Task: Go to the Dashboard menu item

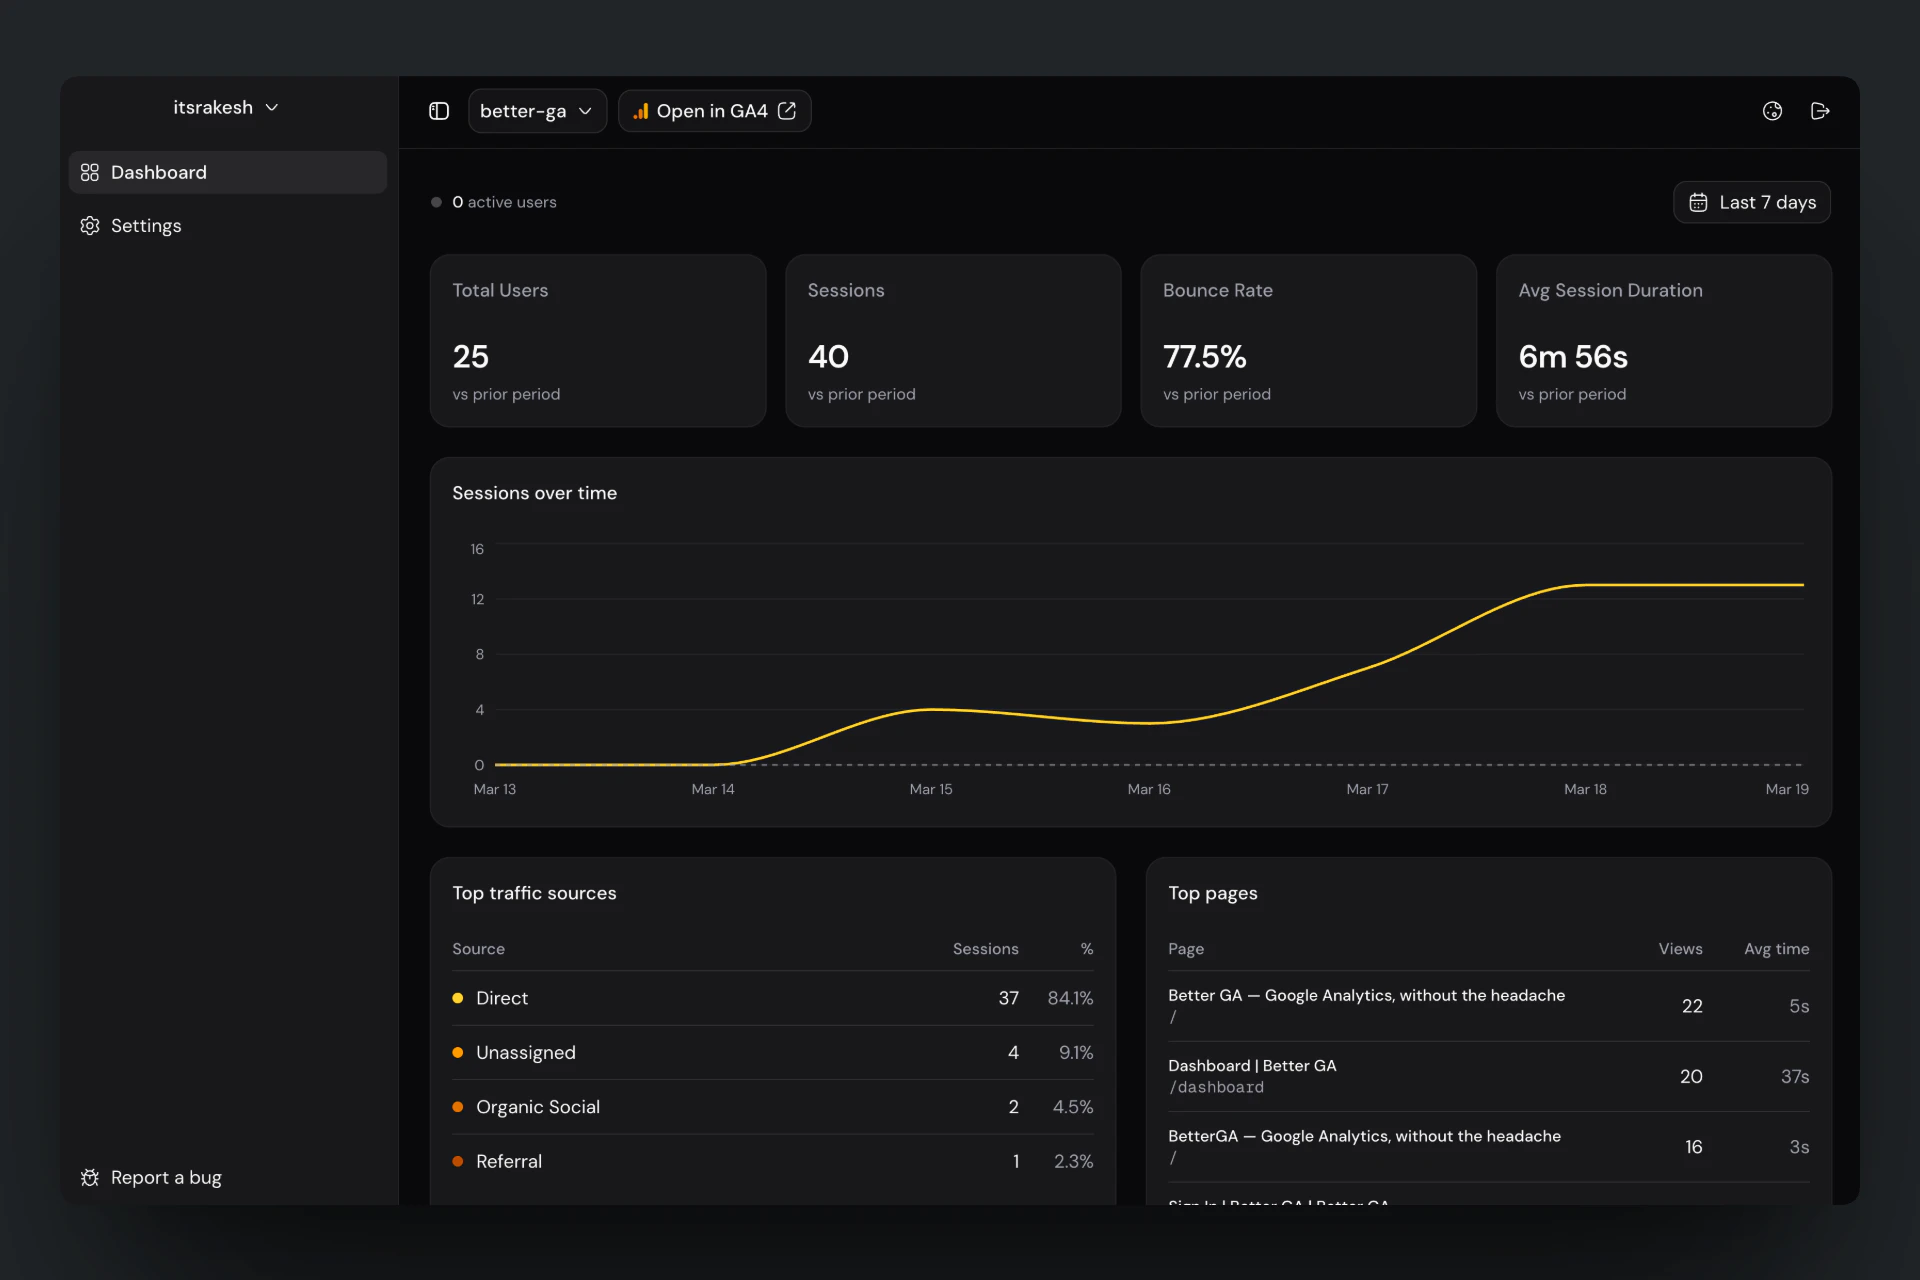Action: point(228,172)
